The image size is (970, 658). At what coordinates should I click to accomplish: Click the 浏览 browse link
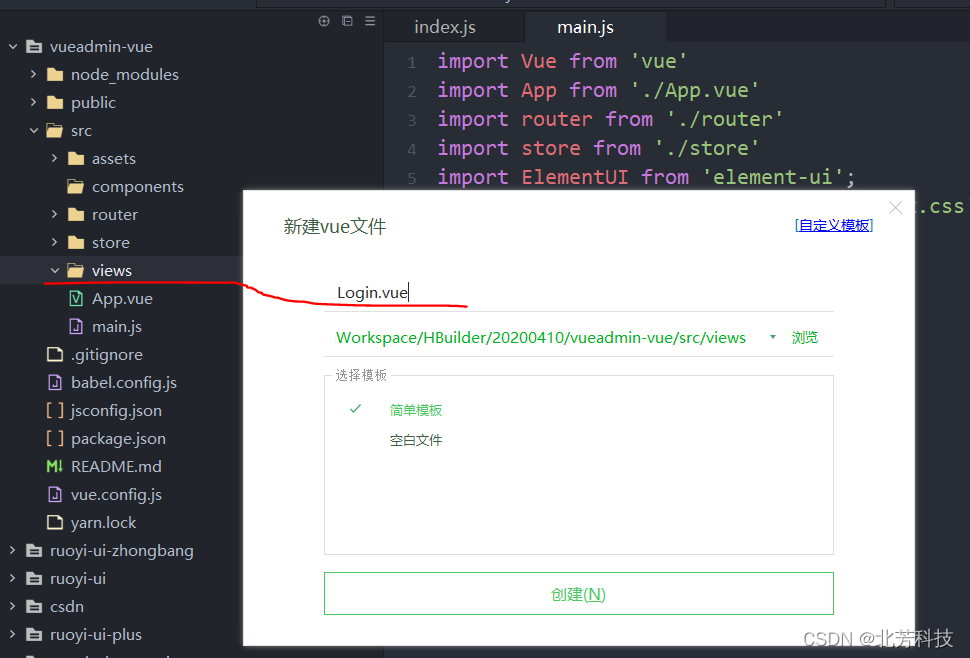pos(805,338)
